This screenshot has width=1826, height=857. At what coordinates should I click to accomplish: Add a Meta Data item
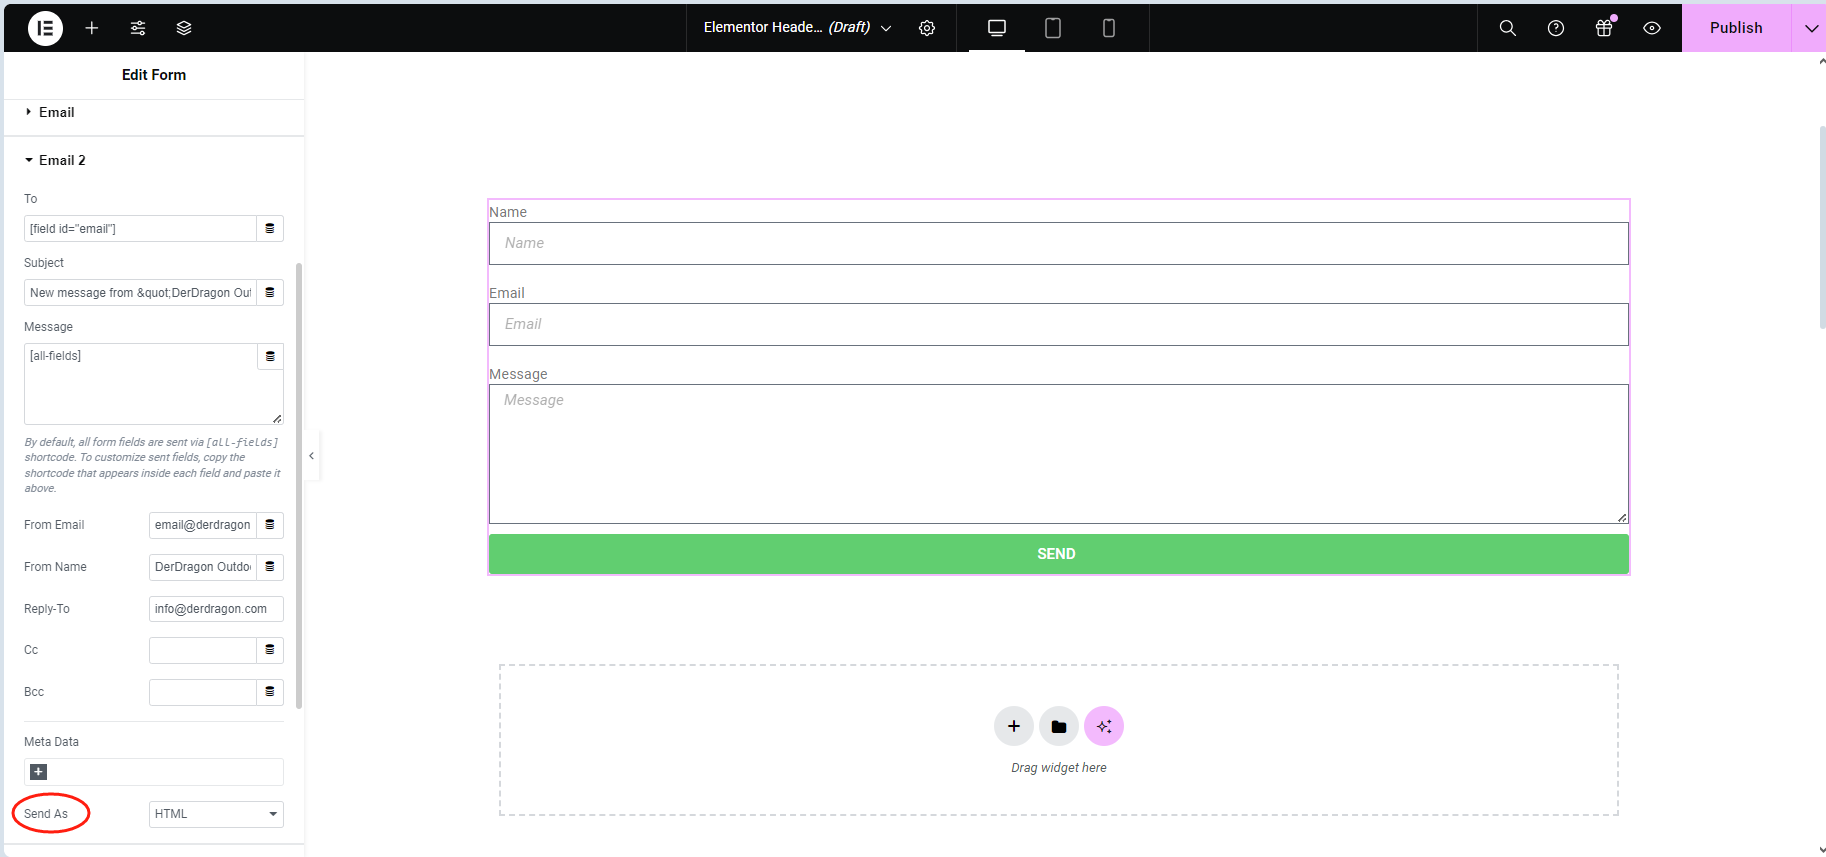click(39, 772)
